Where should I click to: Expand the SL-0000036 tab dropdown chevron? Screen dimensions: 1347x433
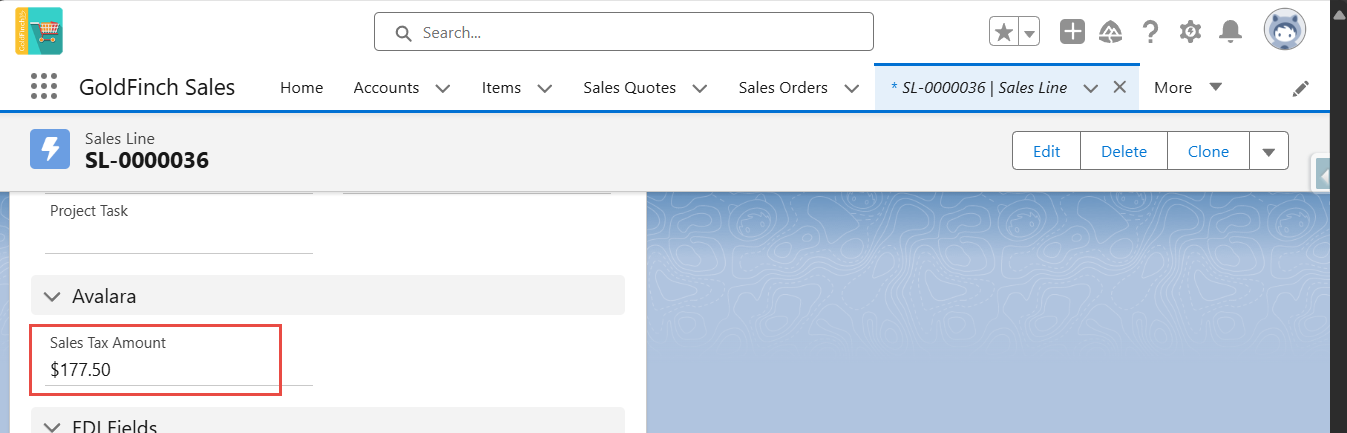[1091, 88]
